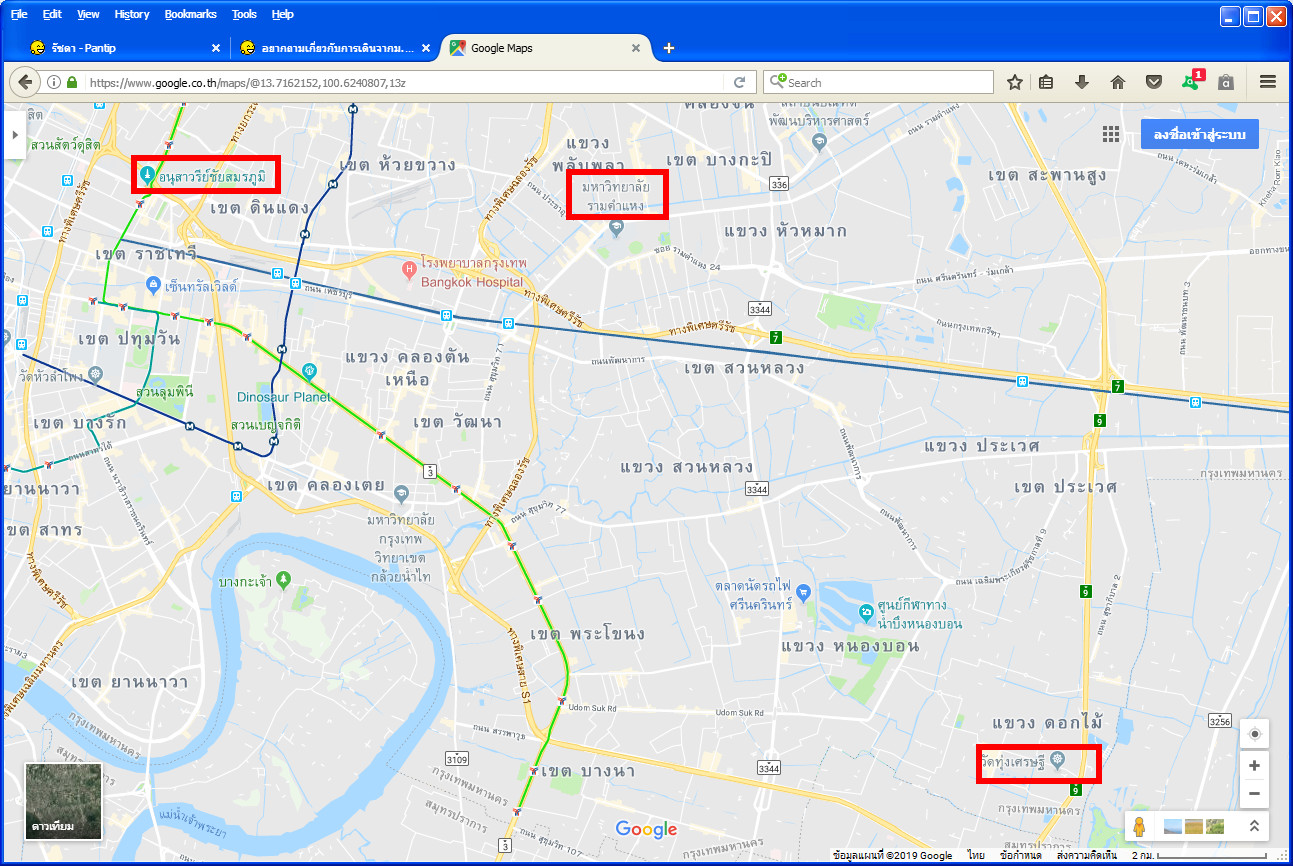This screenshot has width=1293, height=866.
Task: Expand the imagery strip with double chevron
Action: point(1254,827)
